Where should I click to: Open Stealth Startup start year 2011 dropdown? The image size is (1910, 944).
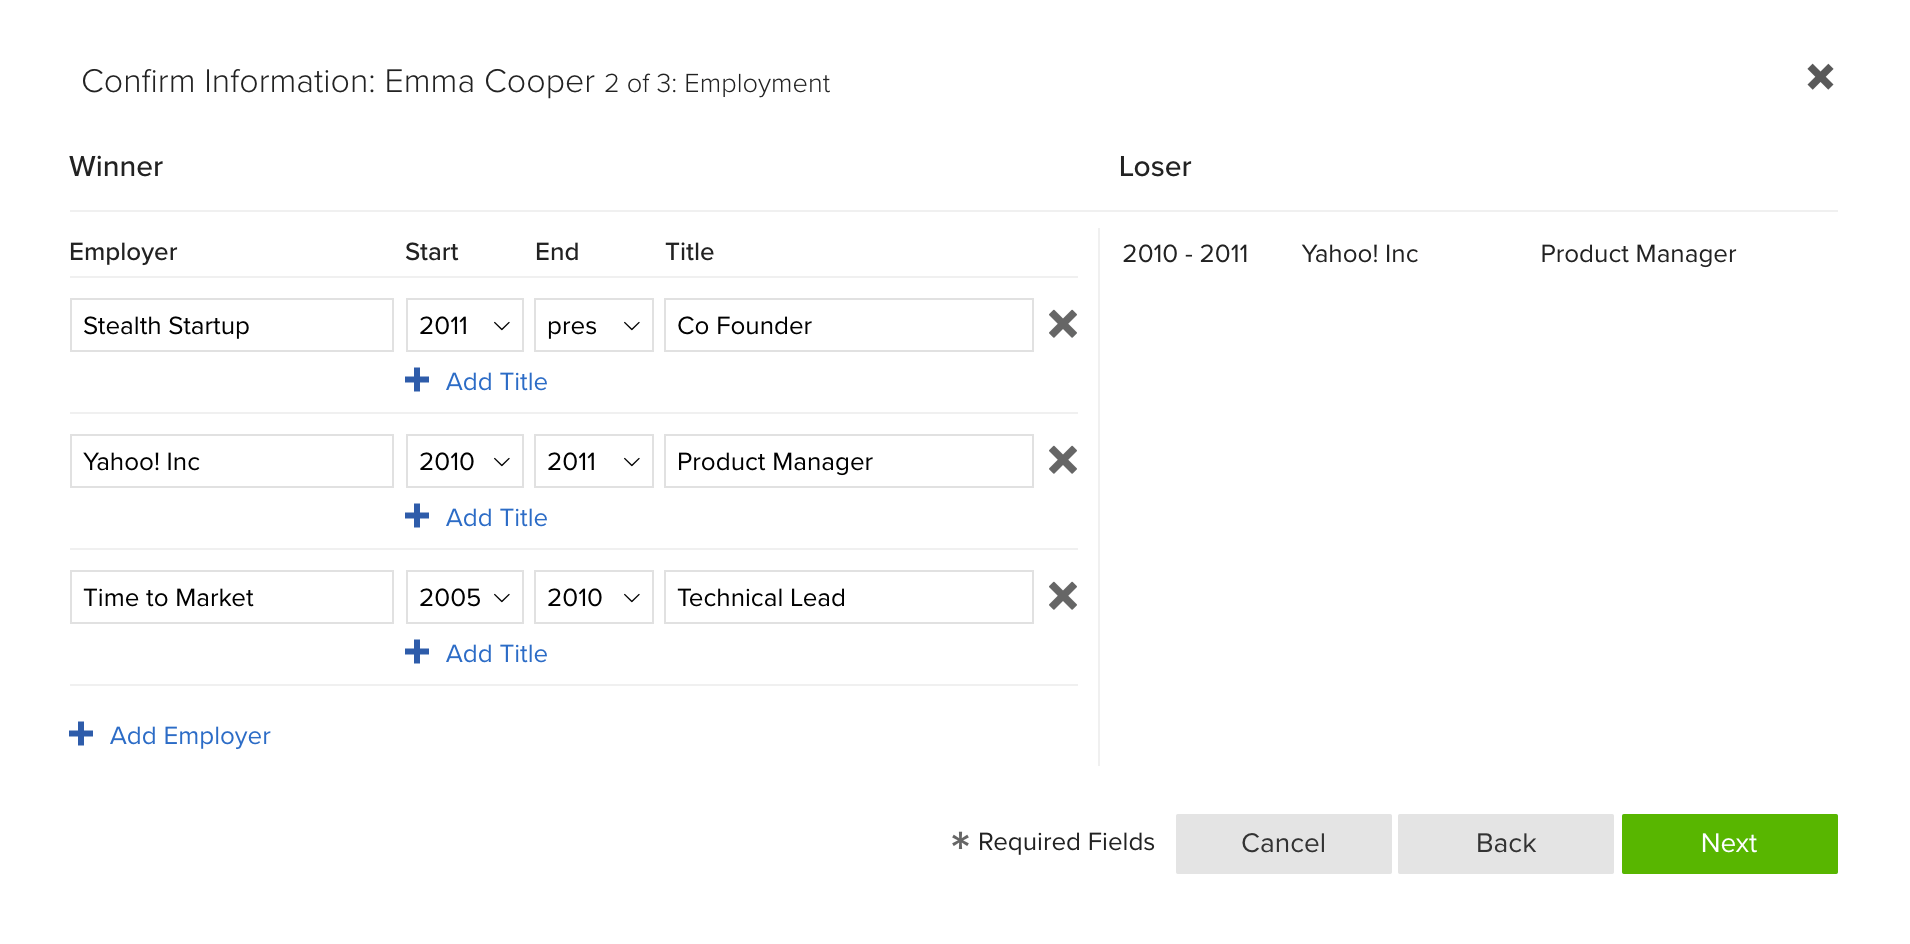464,325
